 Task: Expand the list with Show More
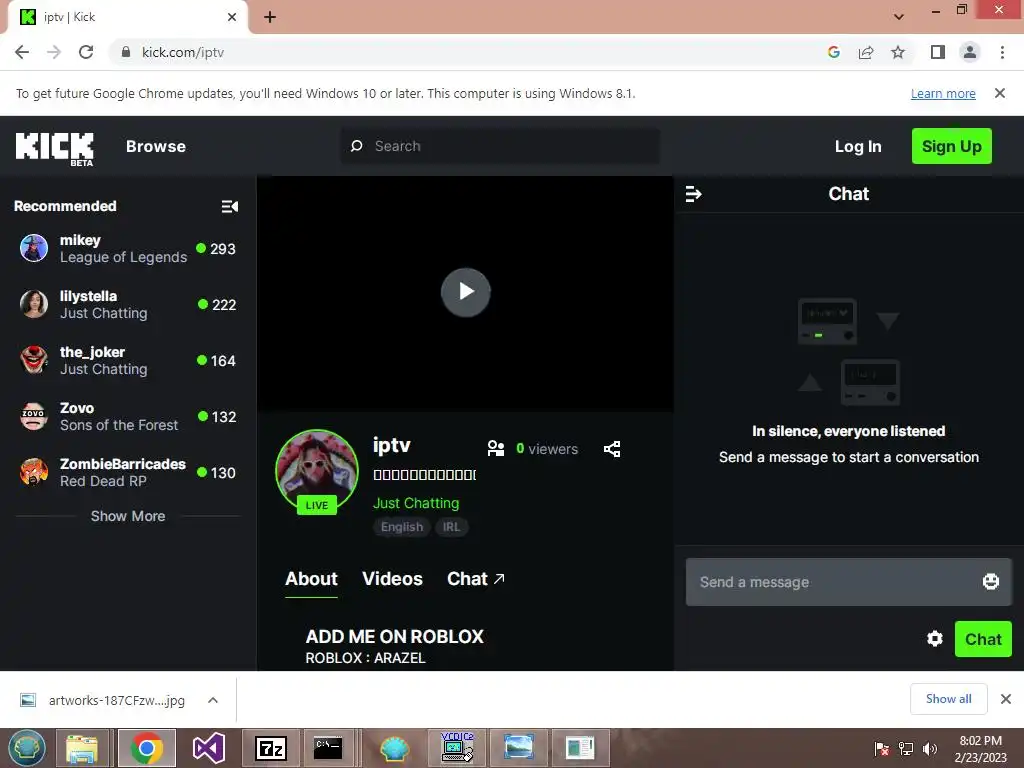coord(128,516)
